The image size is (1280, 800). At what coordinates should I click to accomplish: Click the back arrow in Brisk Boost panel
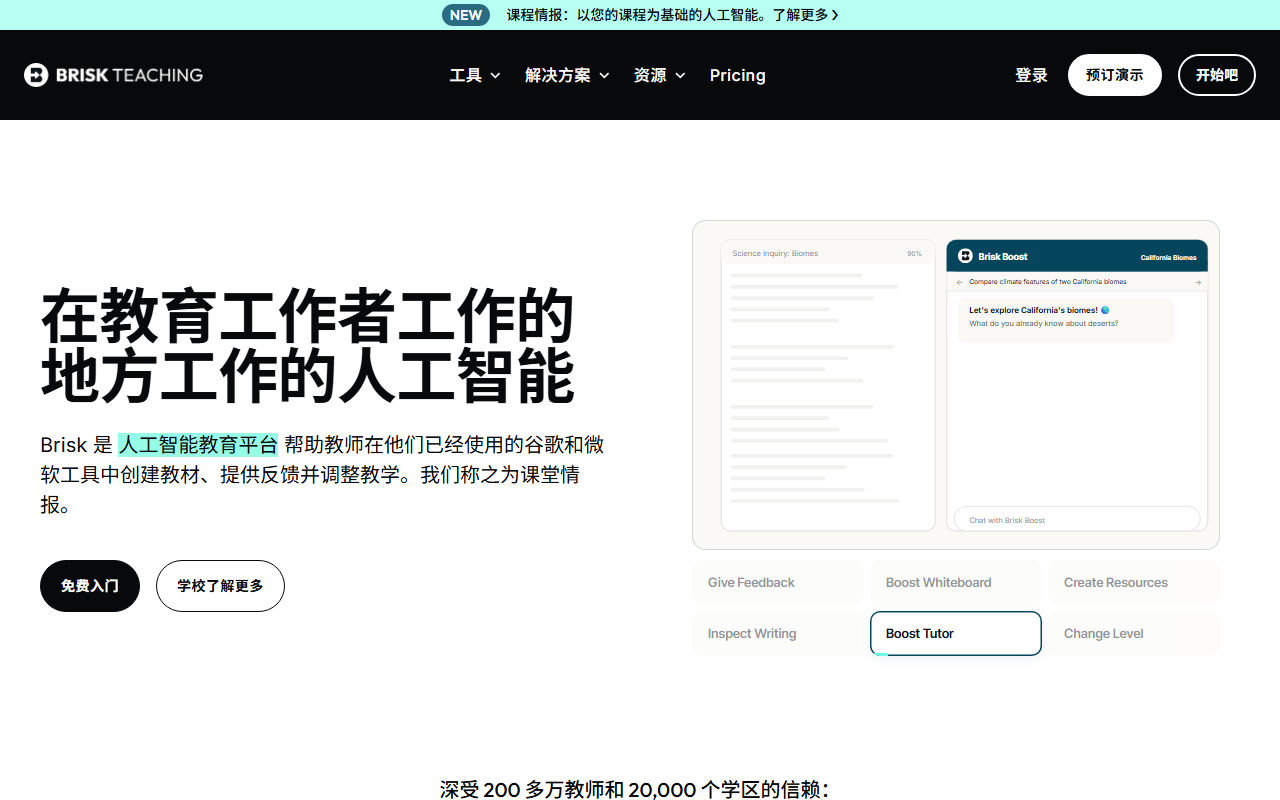pos(960,282)
